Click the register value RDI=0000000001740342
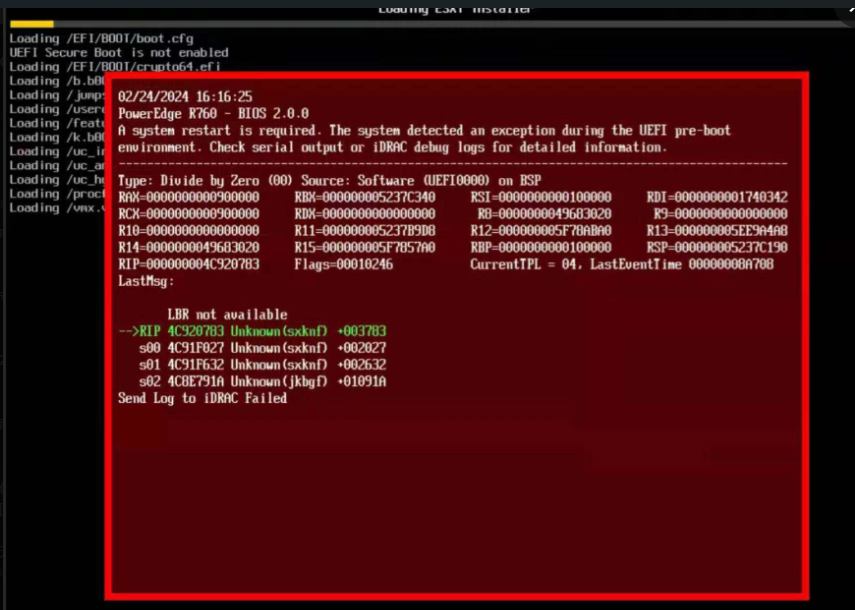 coord(717,197)
